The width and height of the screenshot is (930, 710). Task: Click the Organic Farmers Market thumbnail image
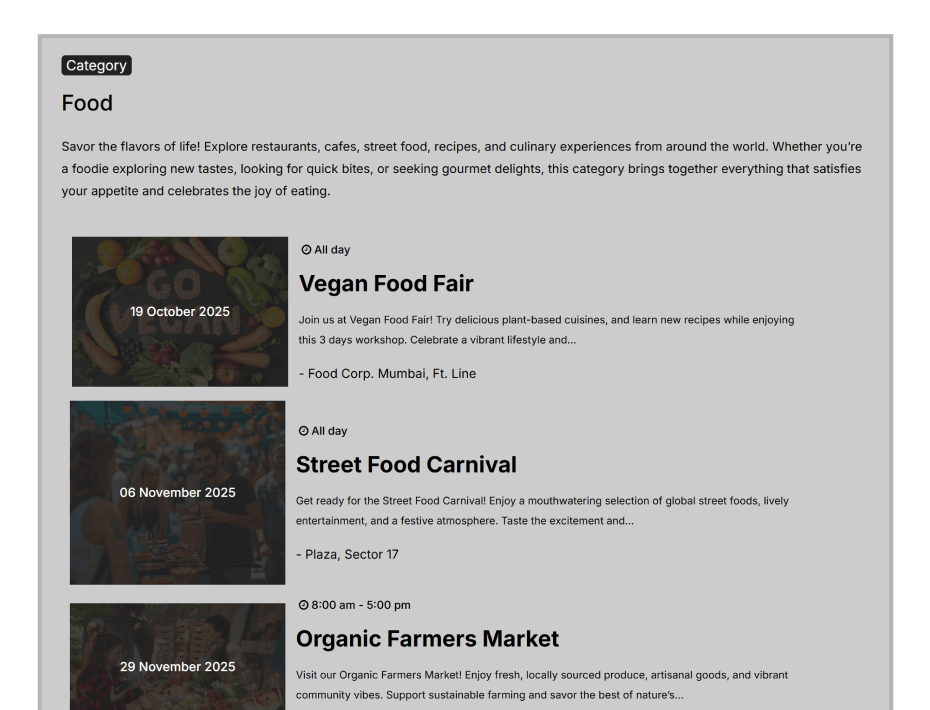coord(178,630)
